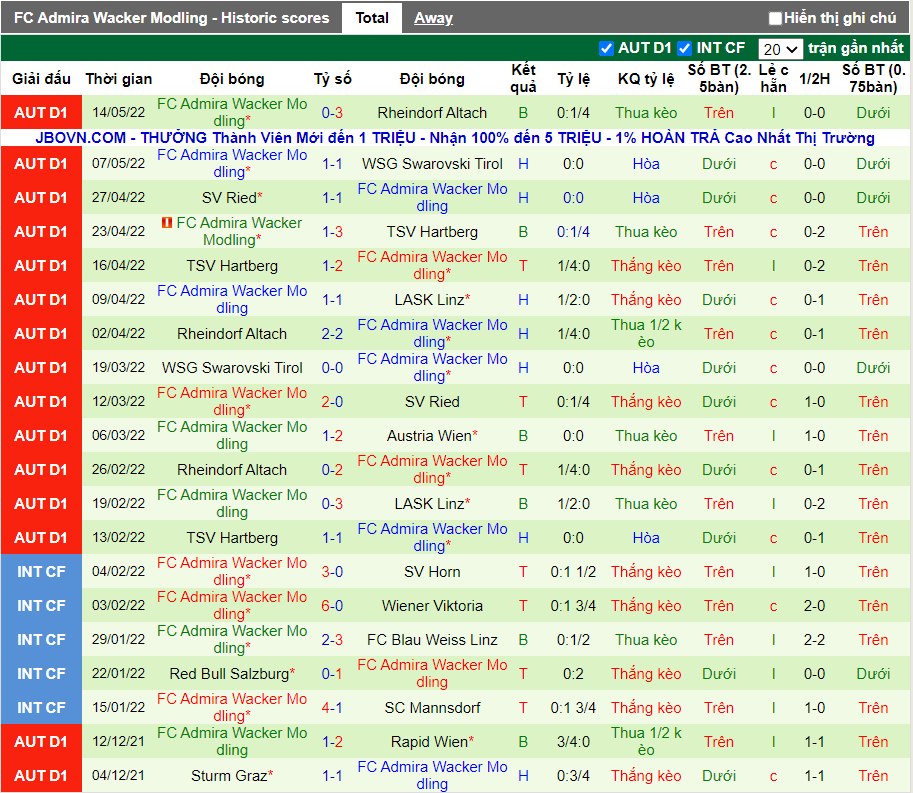The width and height of the screenshot is (913, 793).
Task: Click FC Admira Wacker Modling - Historic scores title
Action: pos(171,18)
